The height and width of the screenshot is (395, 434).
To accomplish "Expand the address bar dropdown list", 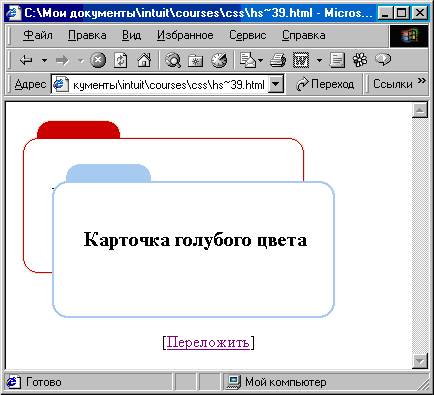I will (276, 84).
